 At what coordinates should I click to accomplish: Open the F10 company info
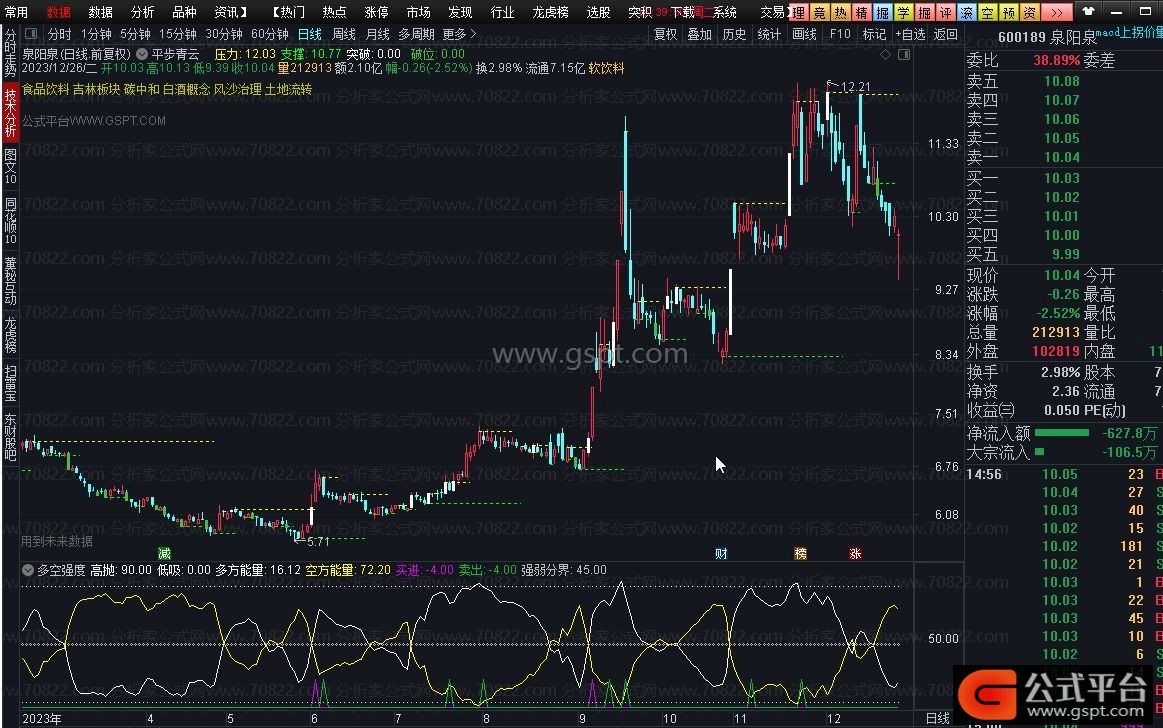[840, 34]
